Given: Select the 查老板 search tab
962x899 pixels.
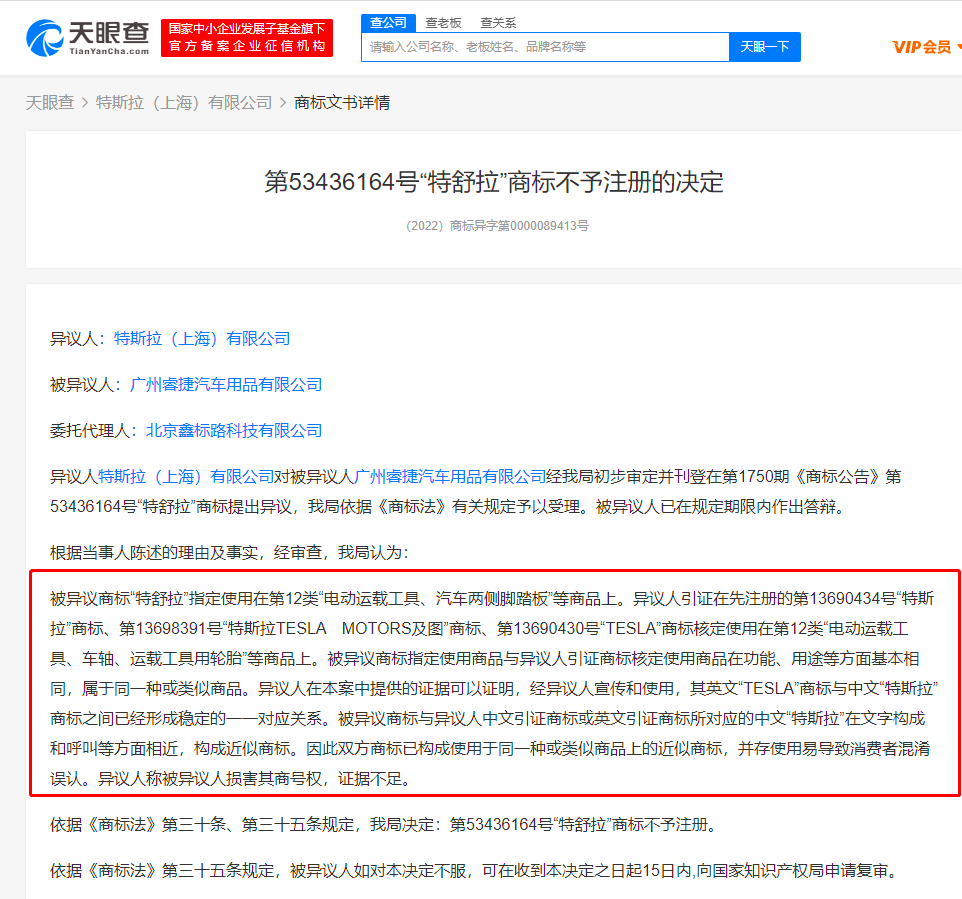Looking at the screenshot, I should pos(443,22).
